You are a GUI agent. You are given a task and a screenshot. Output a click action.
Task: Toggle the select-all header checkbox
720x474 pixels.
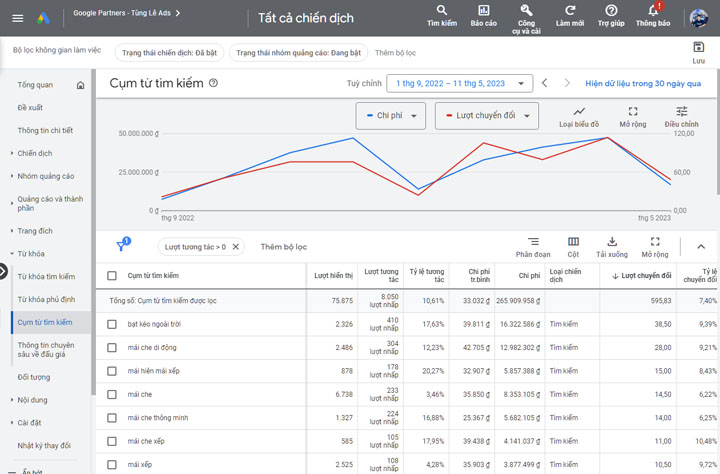point(112,276)
